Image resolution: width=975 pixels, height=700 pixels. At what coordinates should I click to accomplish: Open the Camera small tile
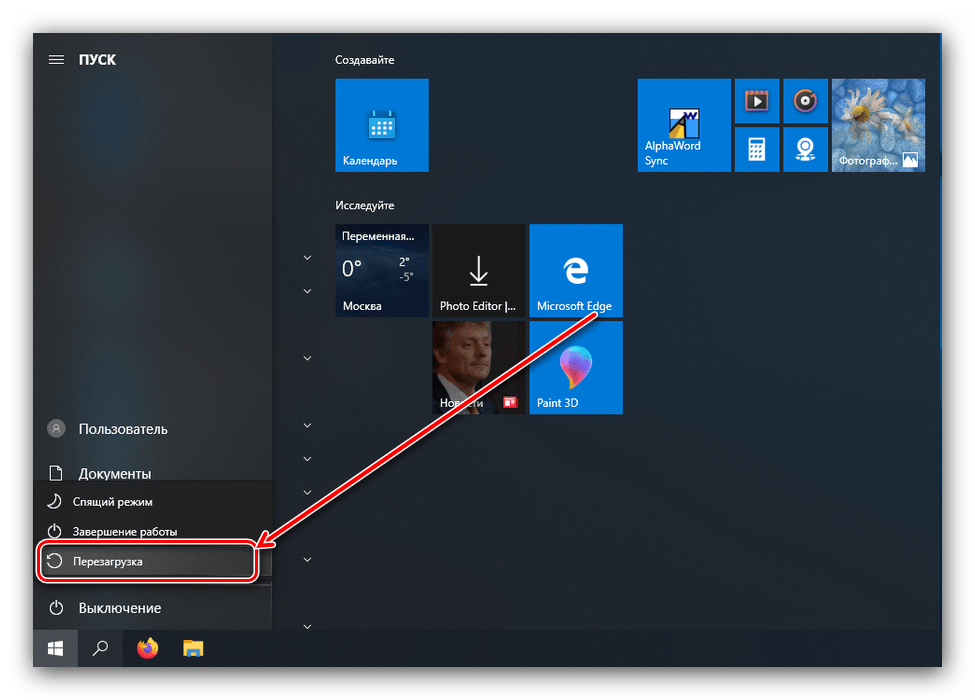(x=804, y=149)
